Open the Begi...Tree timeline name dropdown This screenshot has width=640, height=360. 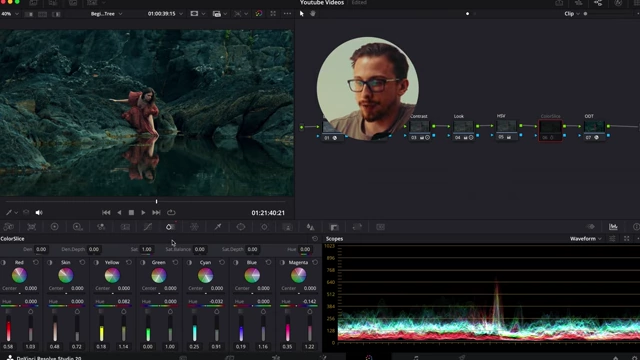point(106,13)
